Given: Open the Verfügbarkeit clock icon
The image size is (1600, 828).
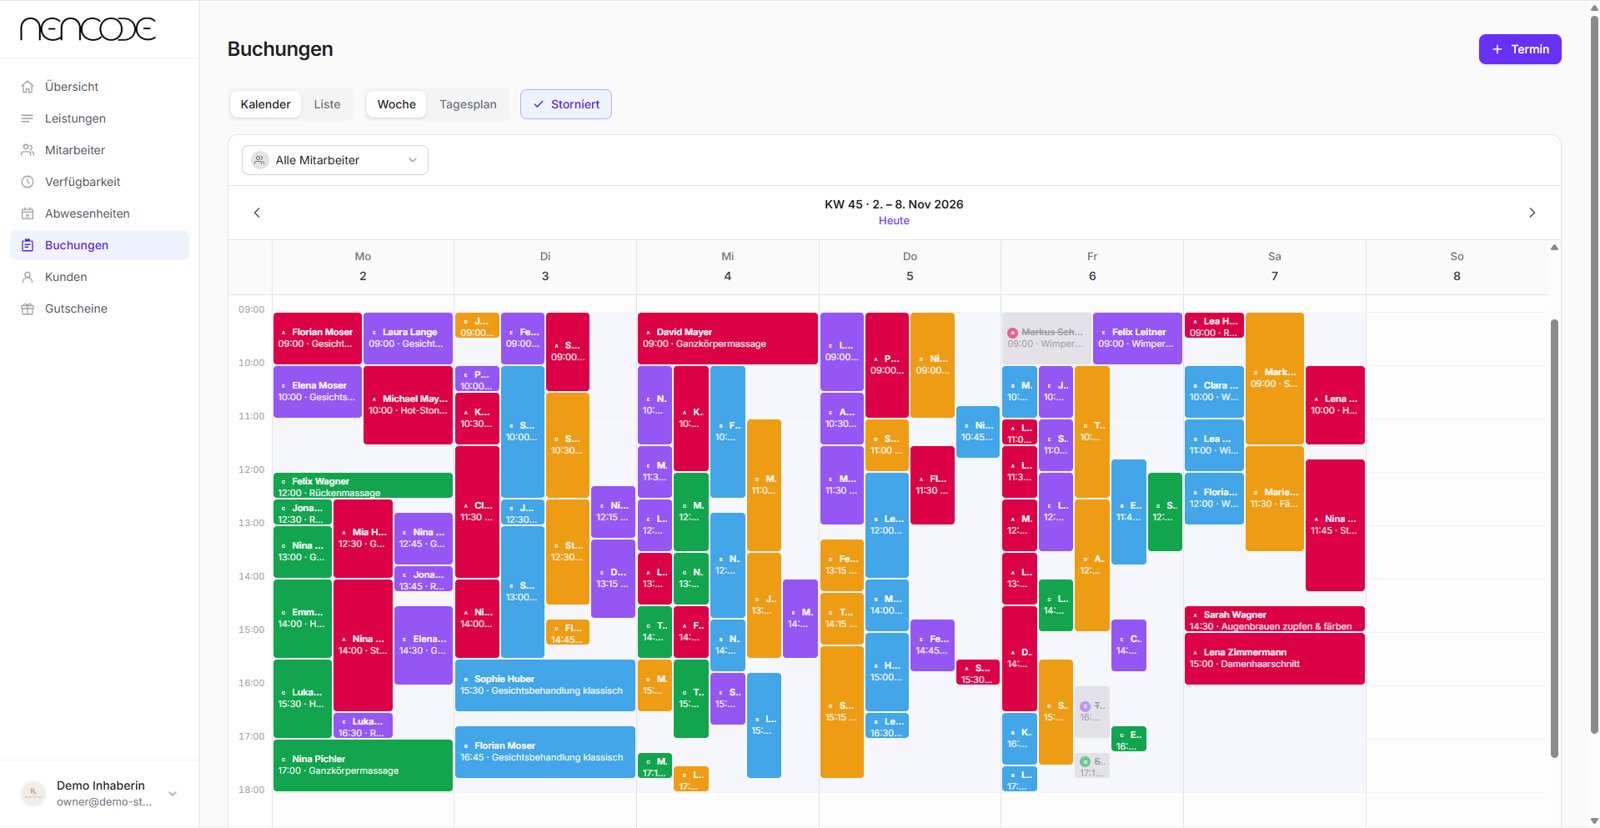Looking at the screenshot, I should [28, 182].
